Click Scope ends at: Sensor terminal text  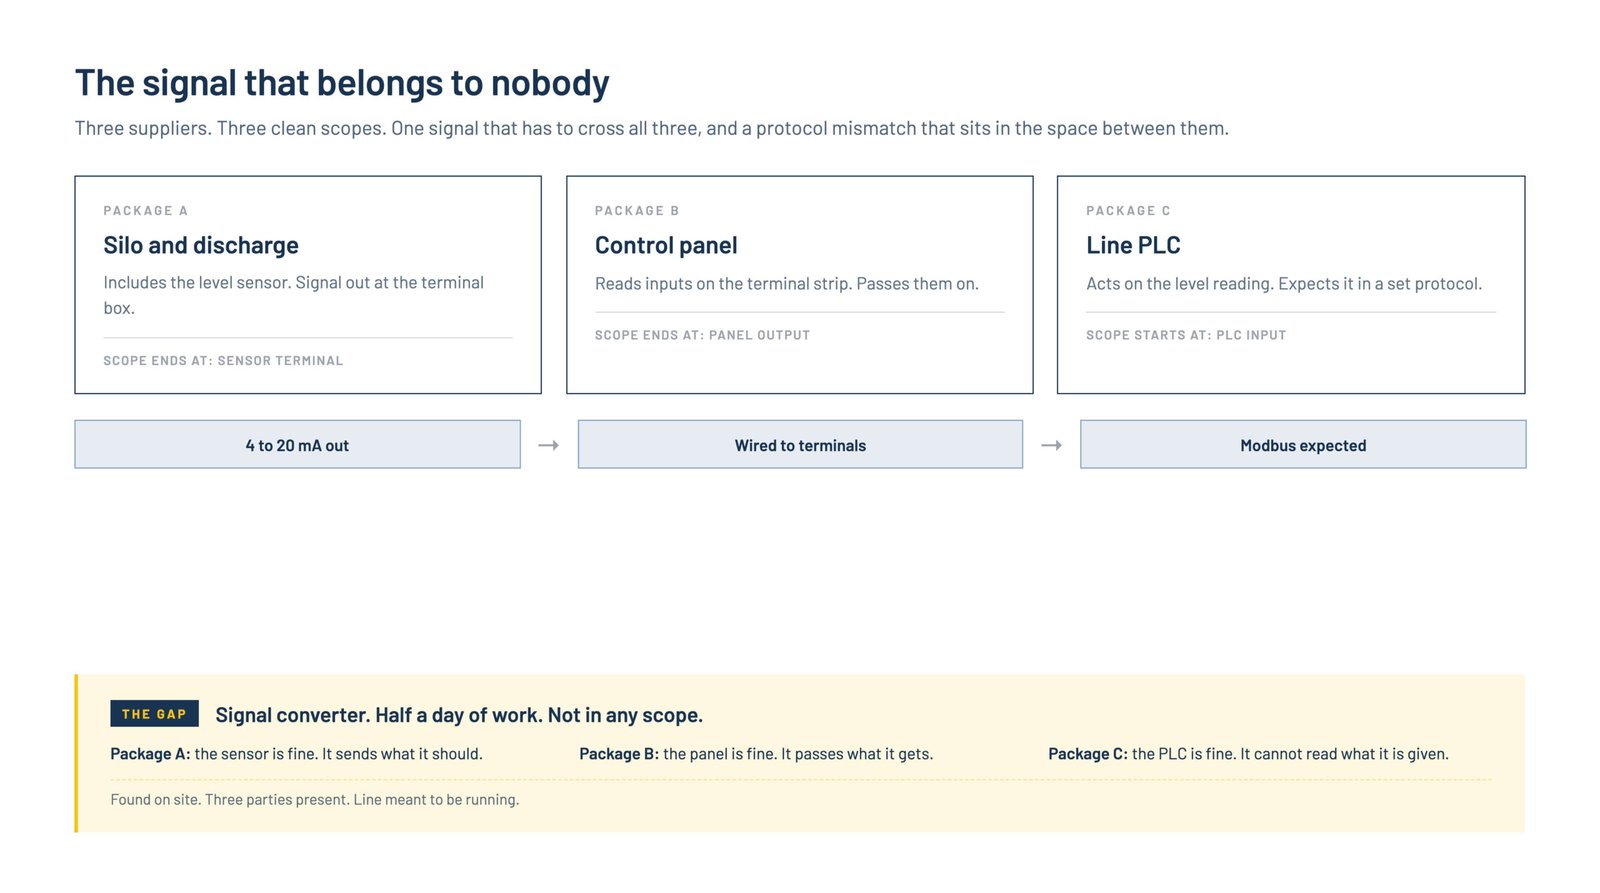click(223, 361)
